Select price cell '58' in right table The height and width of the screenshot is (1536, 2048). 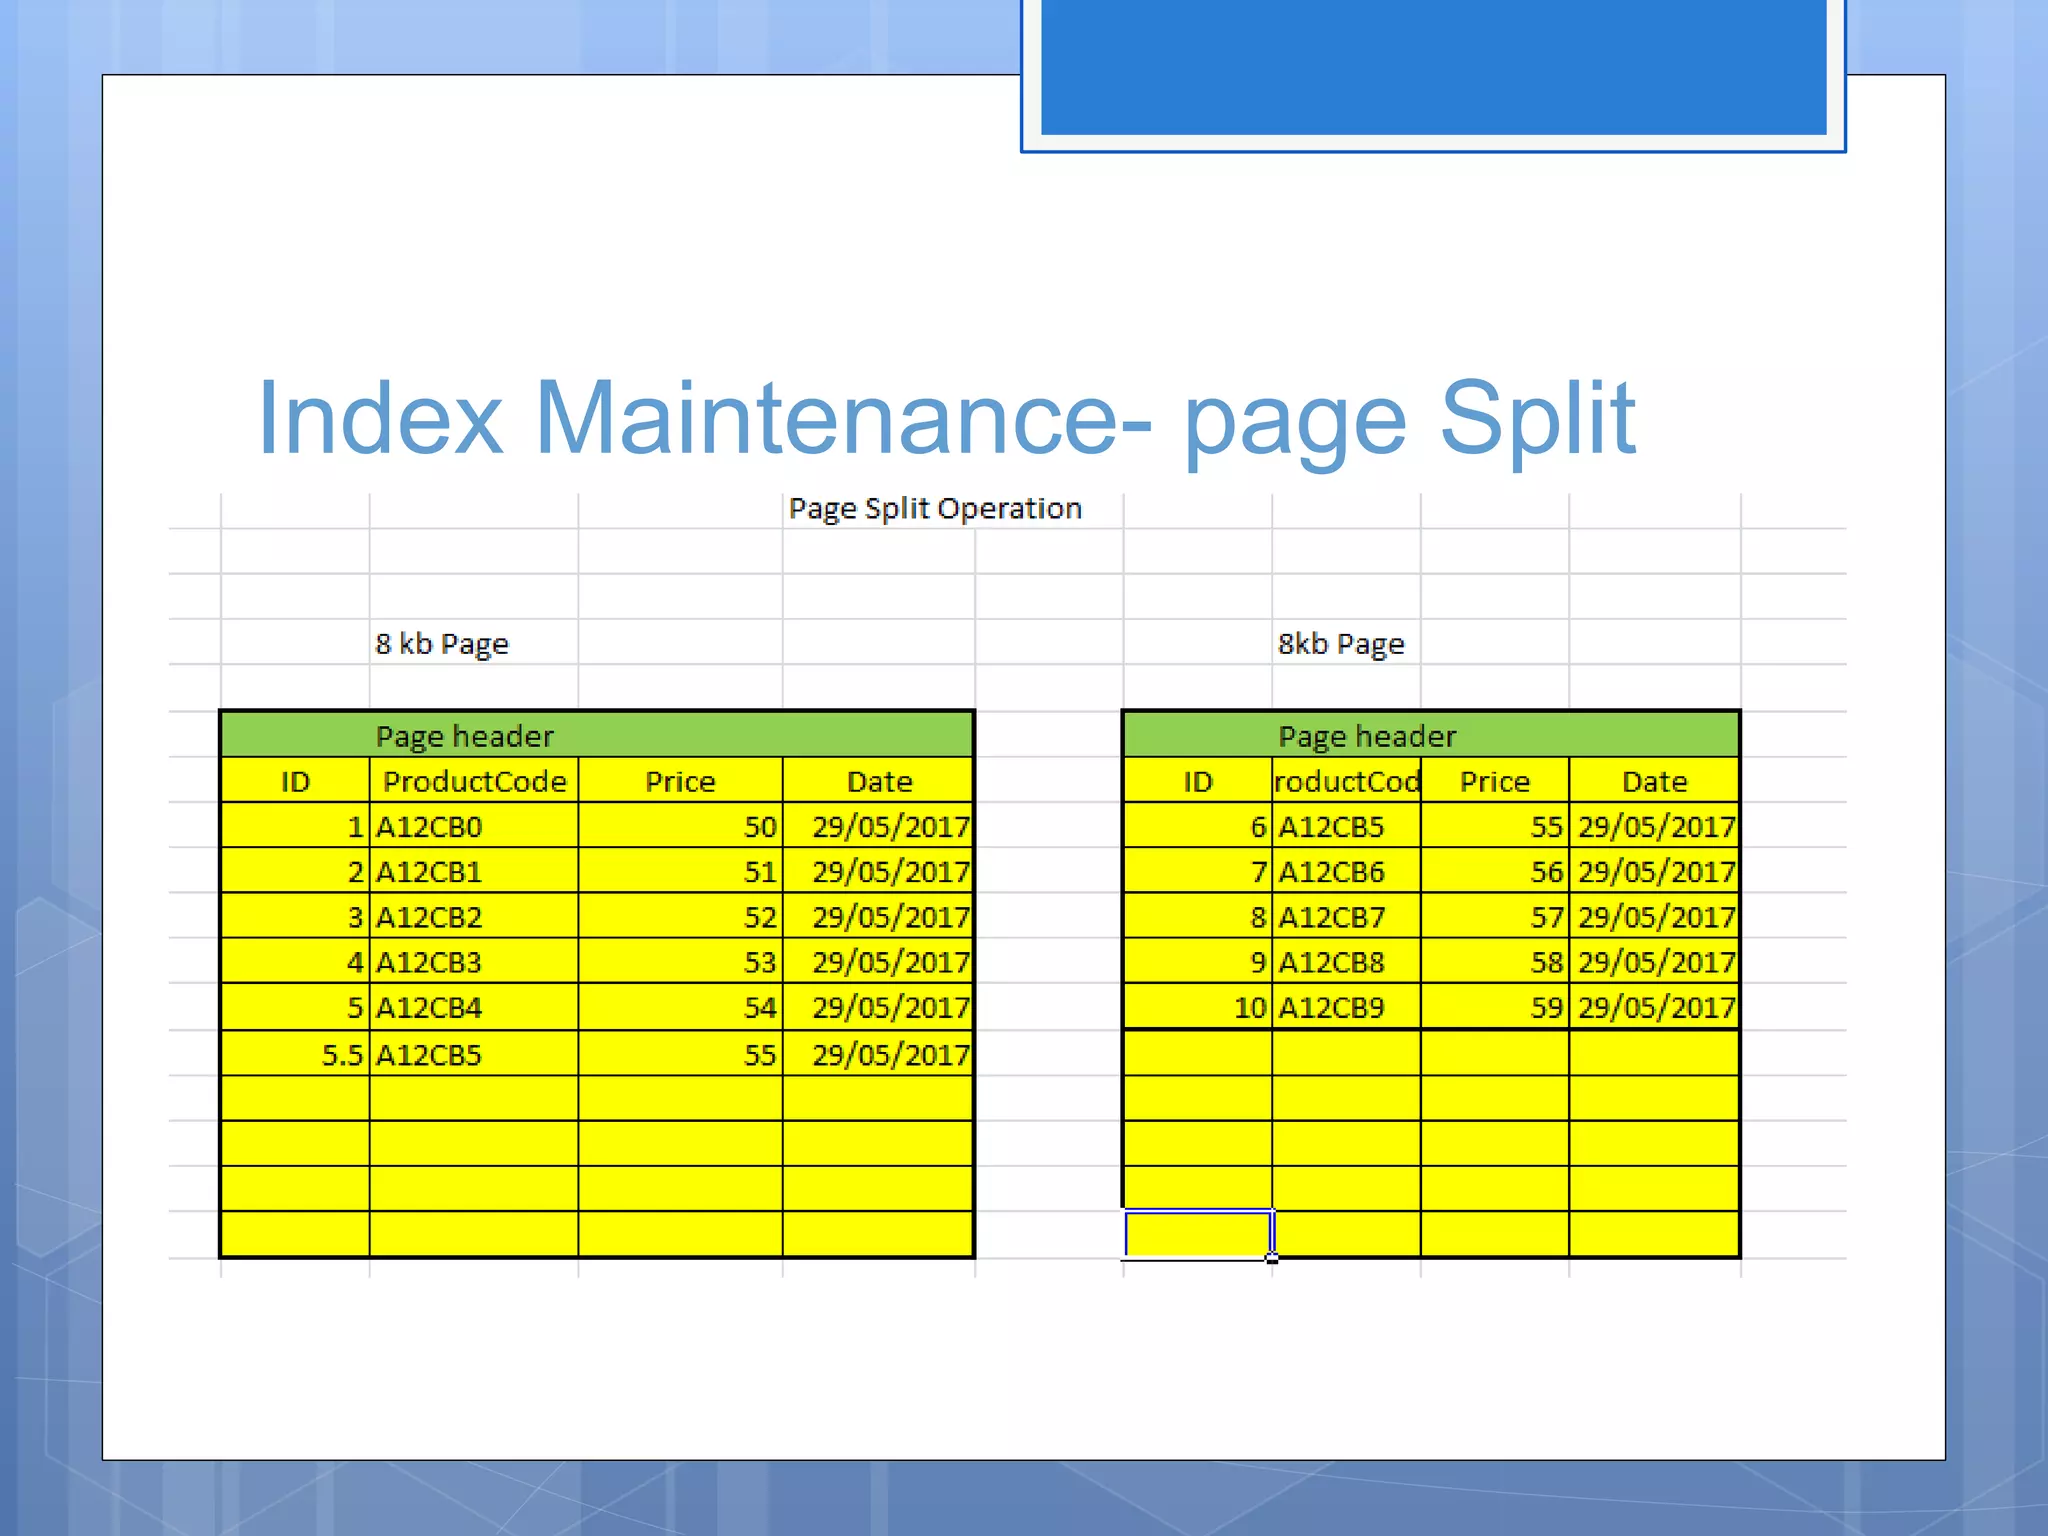tap(1495, 961)
